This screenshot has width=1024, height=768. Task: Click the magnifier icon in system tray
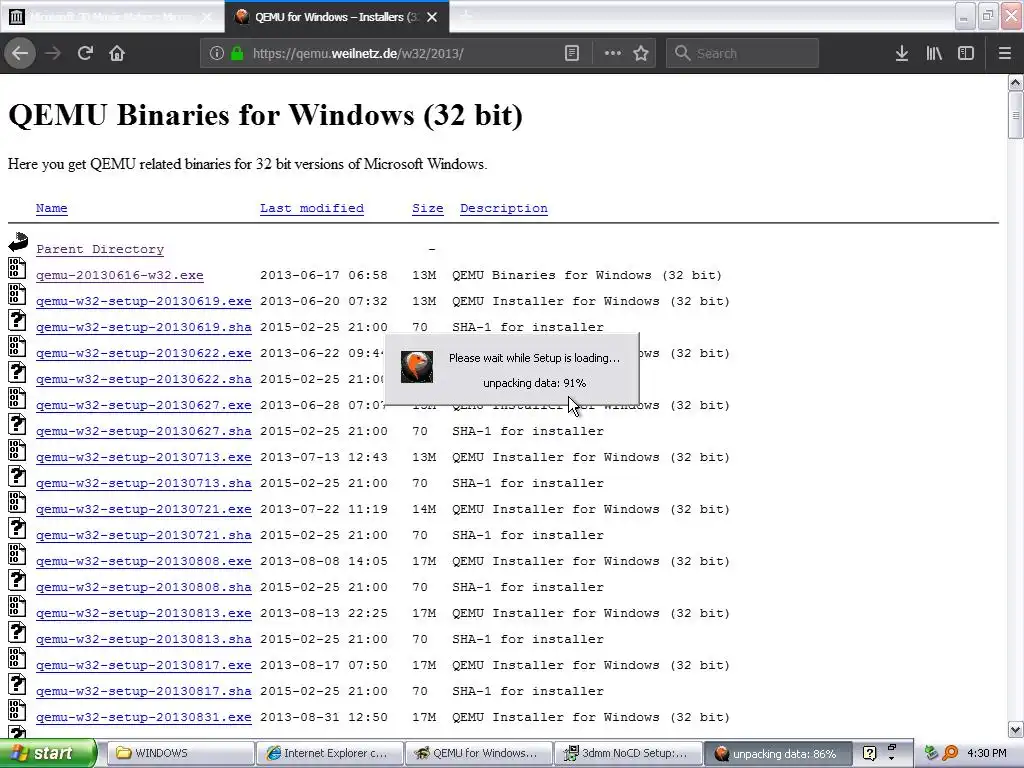click(x=951, y=753)
